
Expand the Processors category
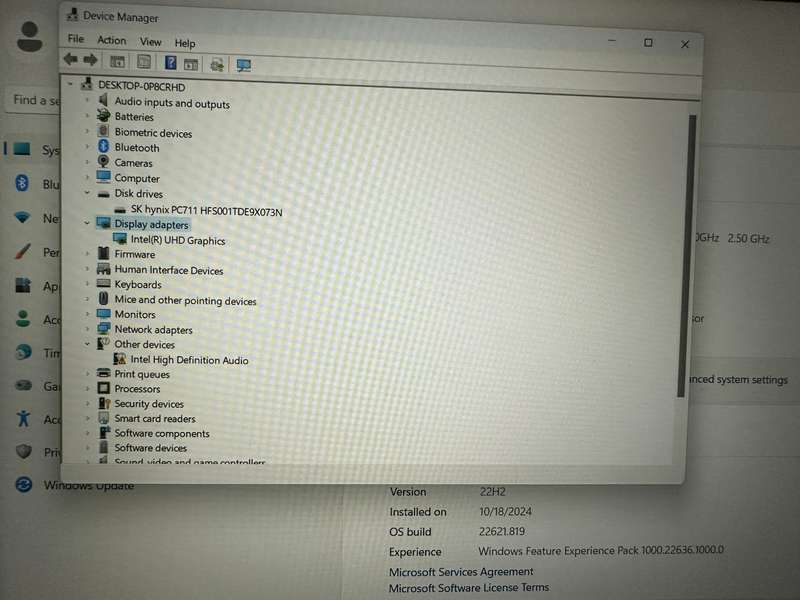pos(88,388)
